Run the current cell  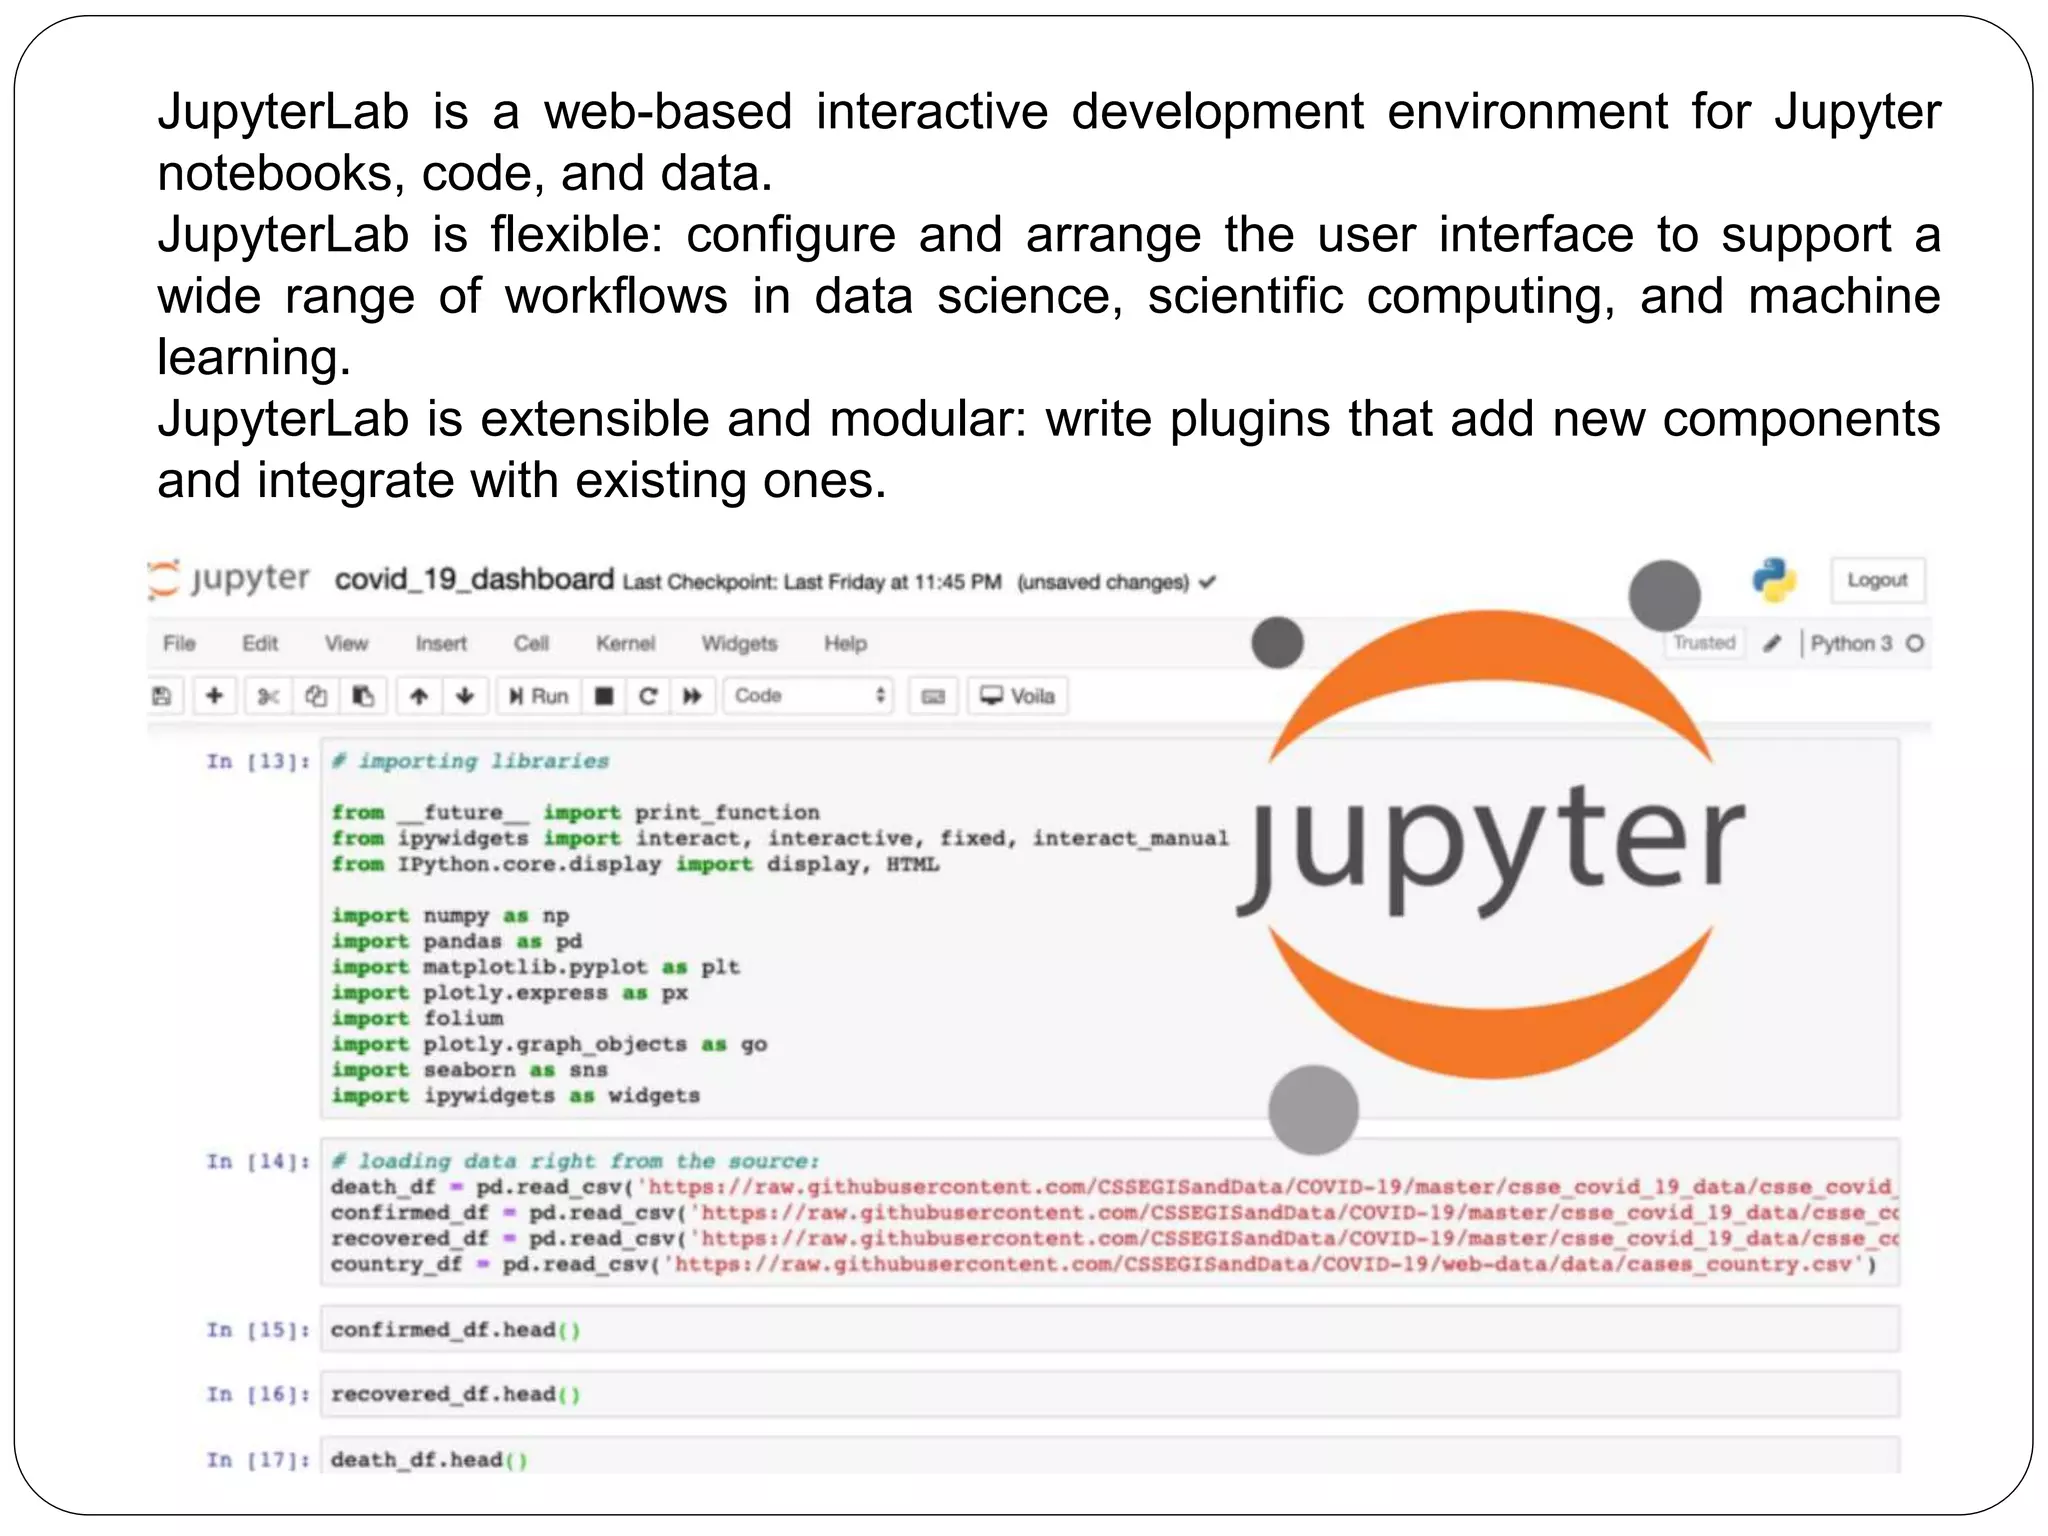click(x=538, y=696)
